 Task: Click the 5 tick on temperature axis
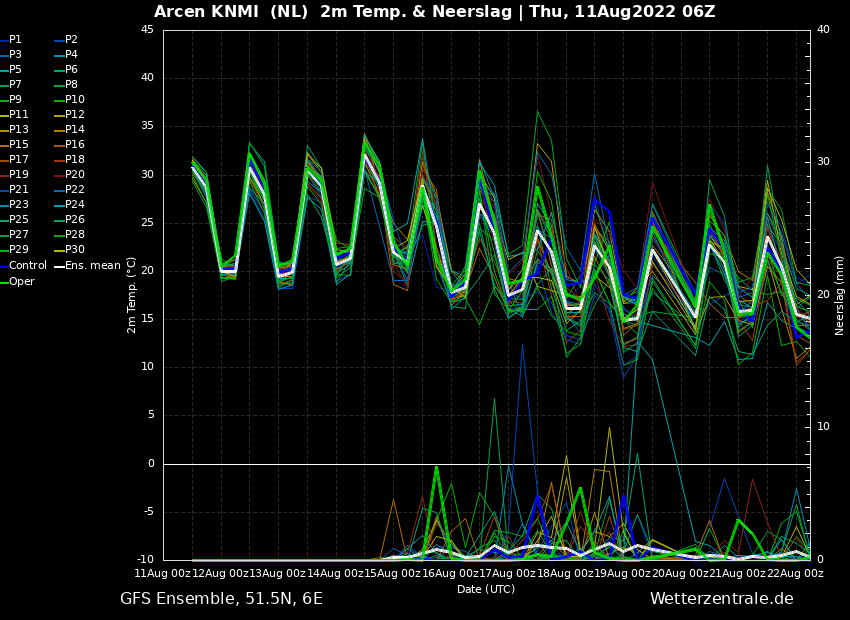[151, 415]
